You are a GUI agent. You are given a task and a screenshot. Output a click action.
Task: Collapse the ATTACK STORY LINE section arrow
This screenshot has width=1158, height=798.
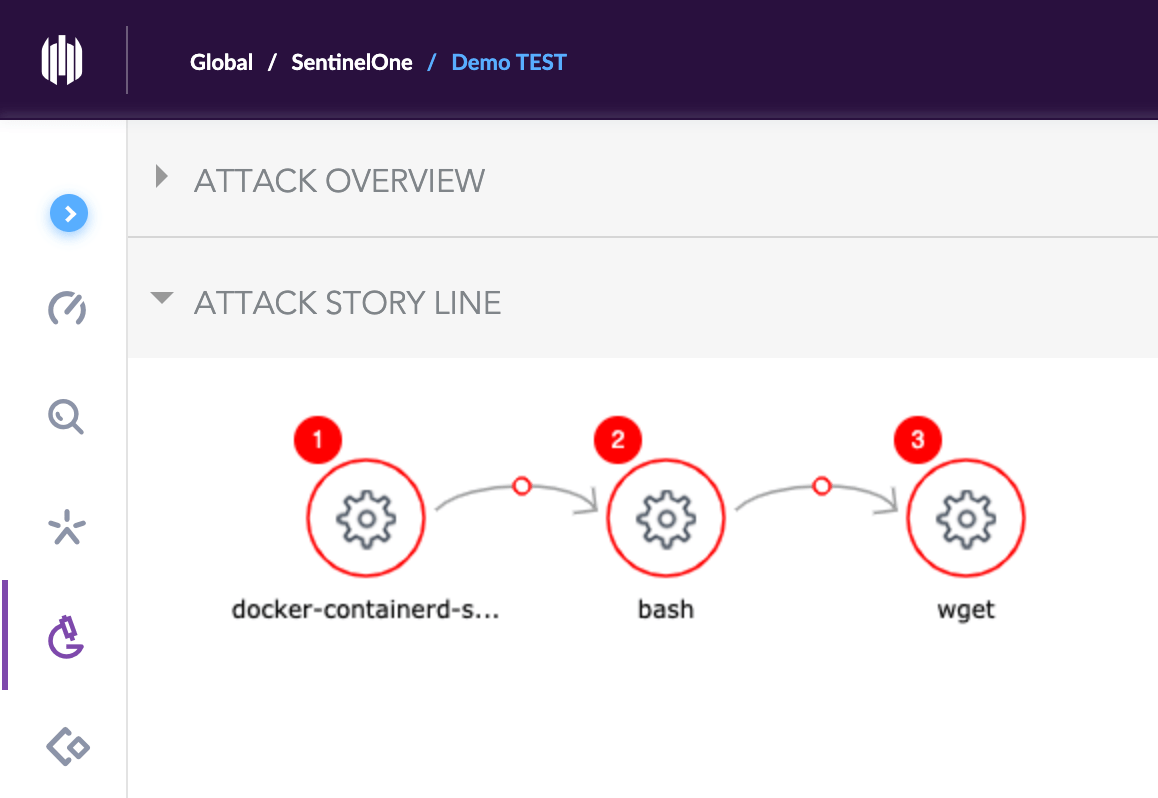161,299
